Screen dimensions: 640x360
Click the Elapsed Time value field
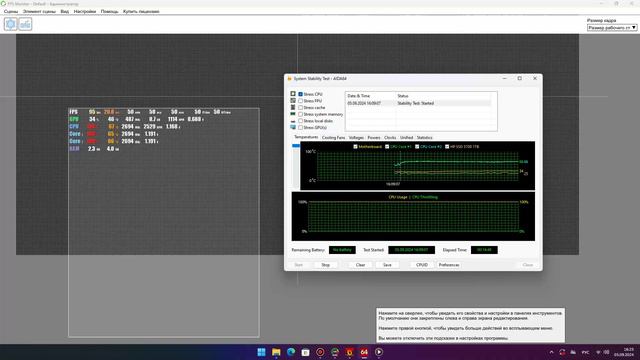coord(484,250)
